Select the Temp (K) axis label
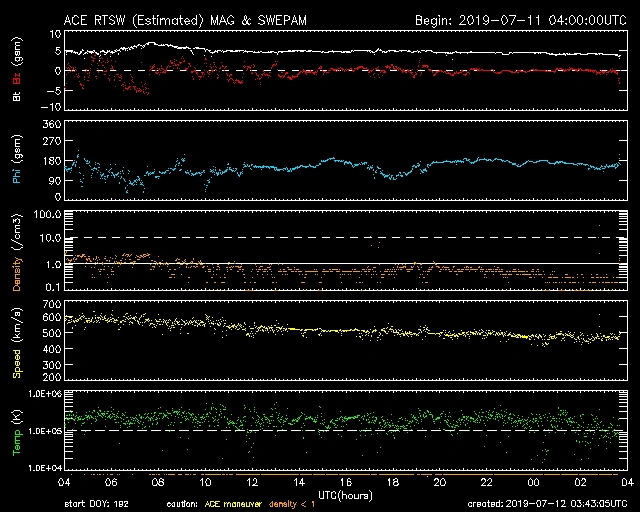The height and width of the screenshot is (512, 640). click(16, 430)
